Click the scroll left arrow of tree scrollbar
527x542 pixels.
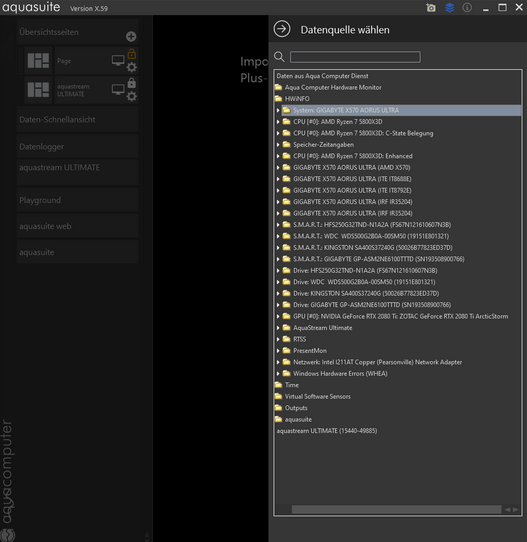click(x=507, y=510)
